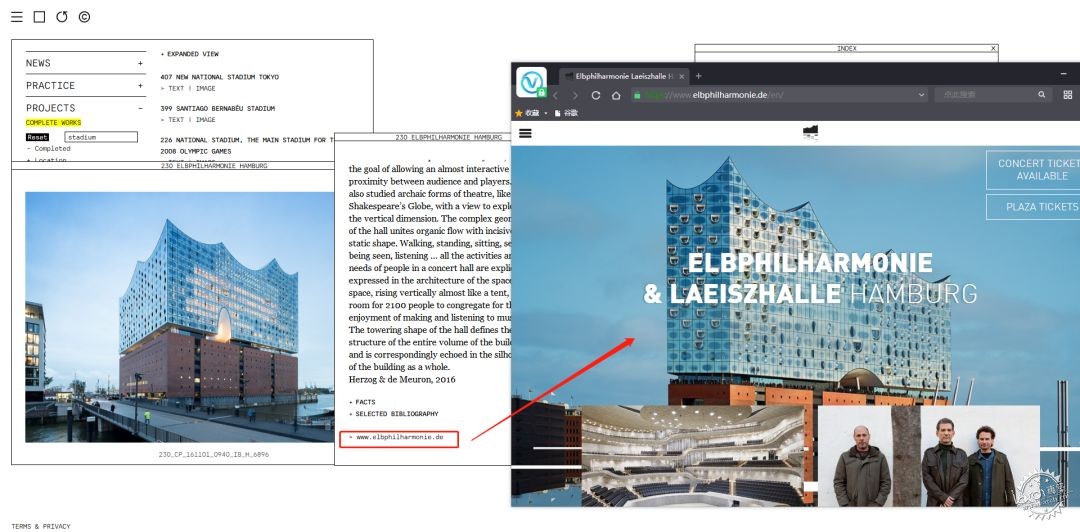Click the square window icon in top toolbar
Image resolution: width=1080 pixels, height=532 pixels.
pyautogui.click(x=39, y=17)
